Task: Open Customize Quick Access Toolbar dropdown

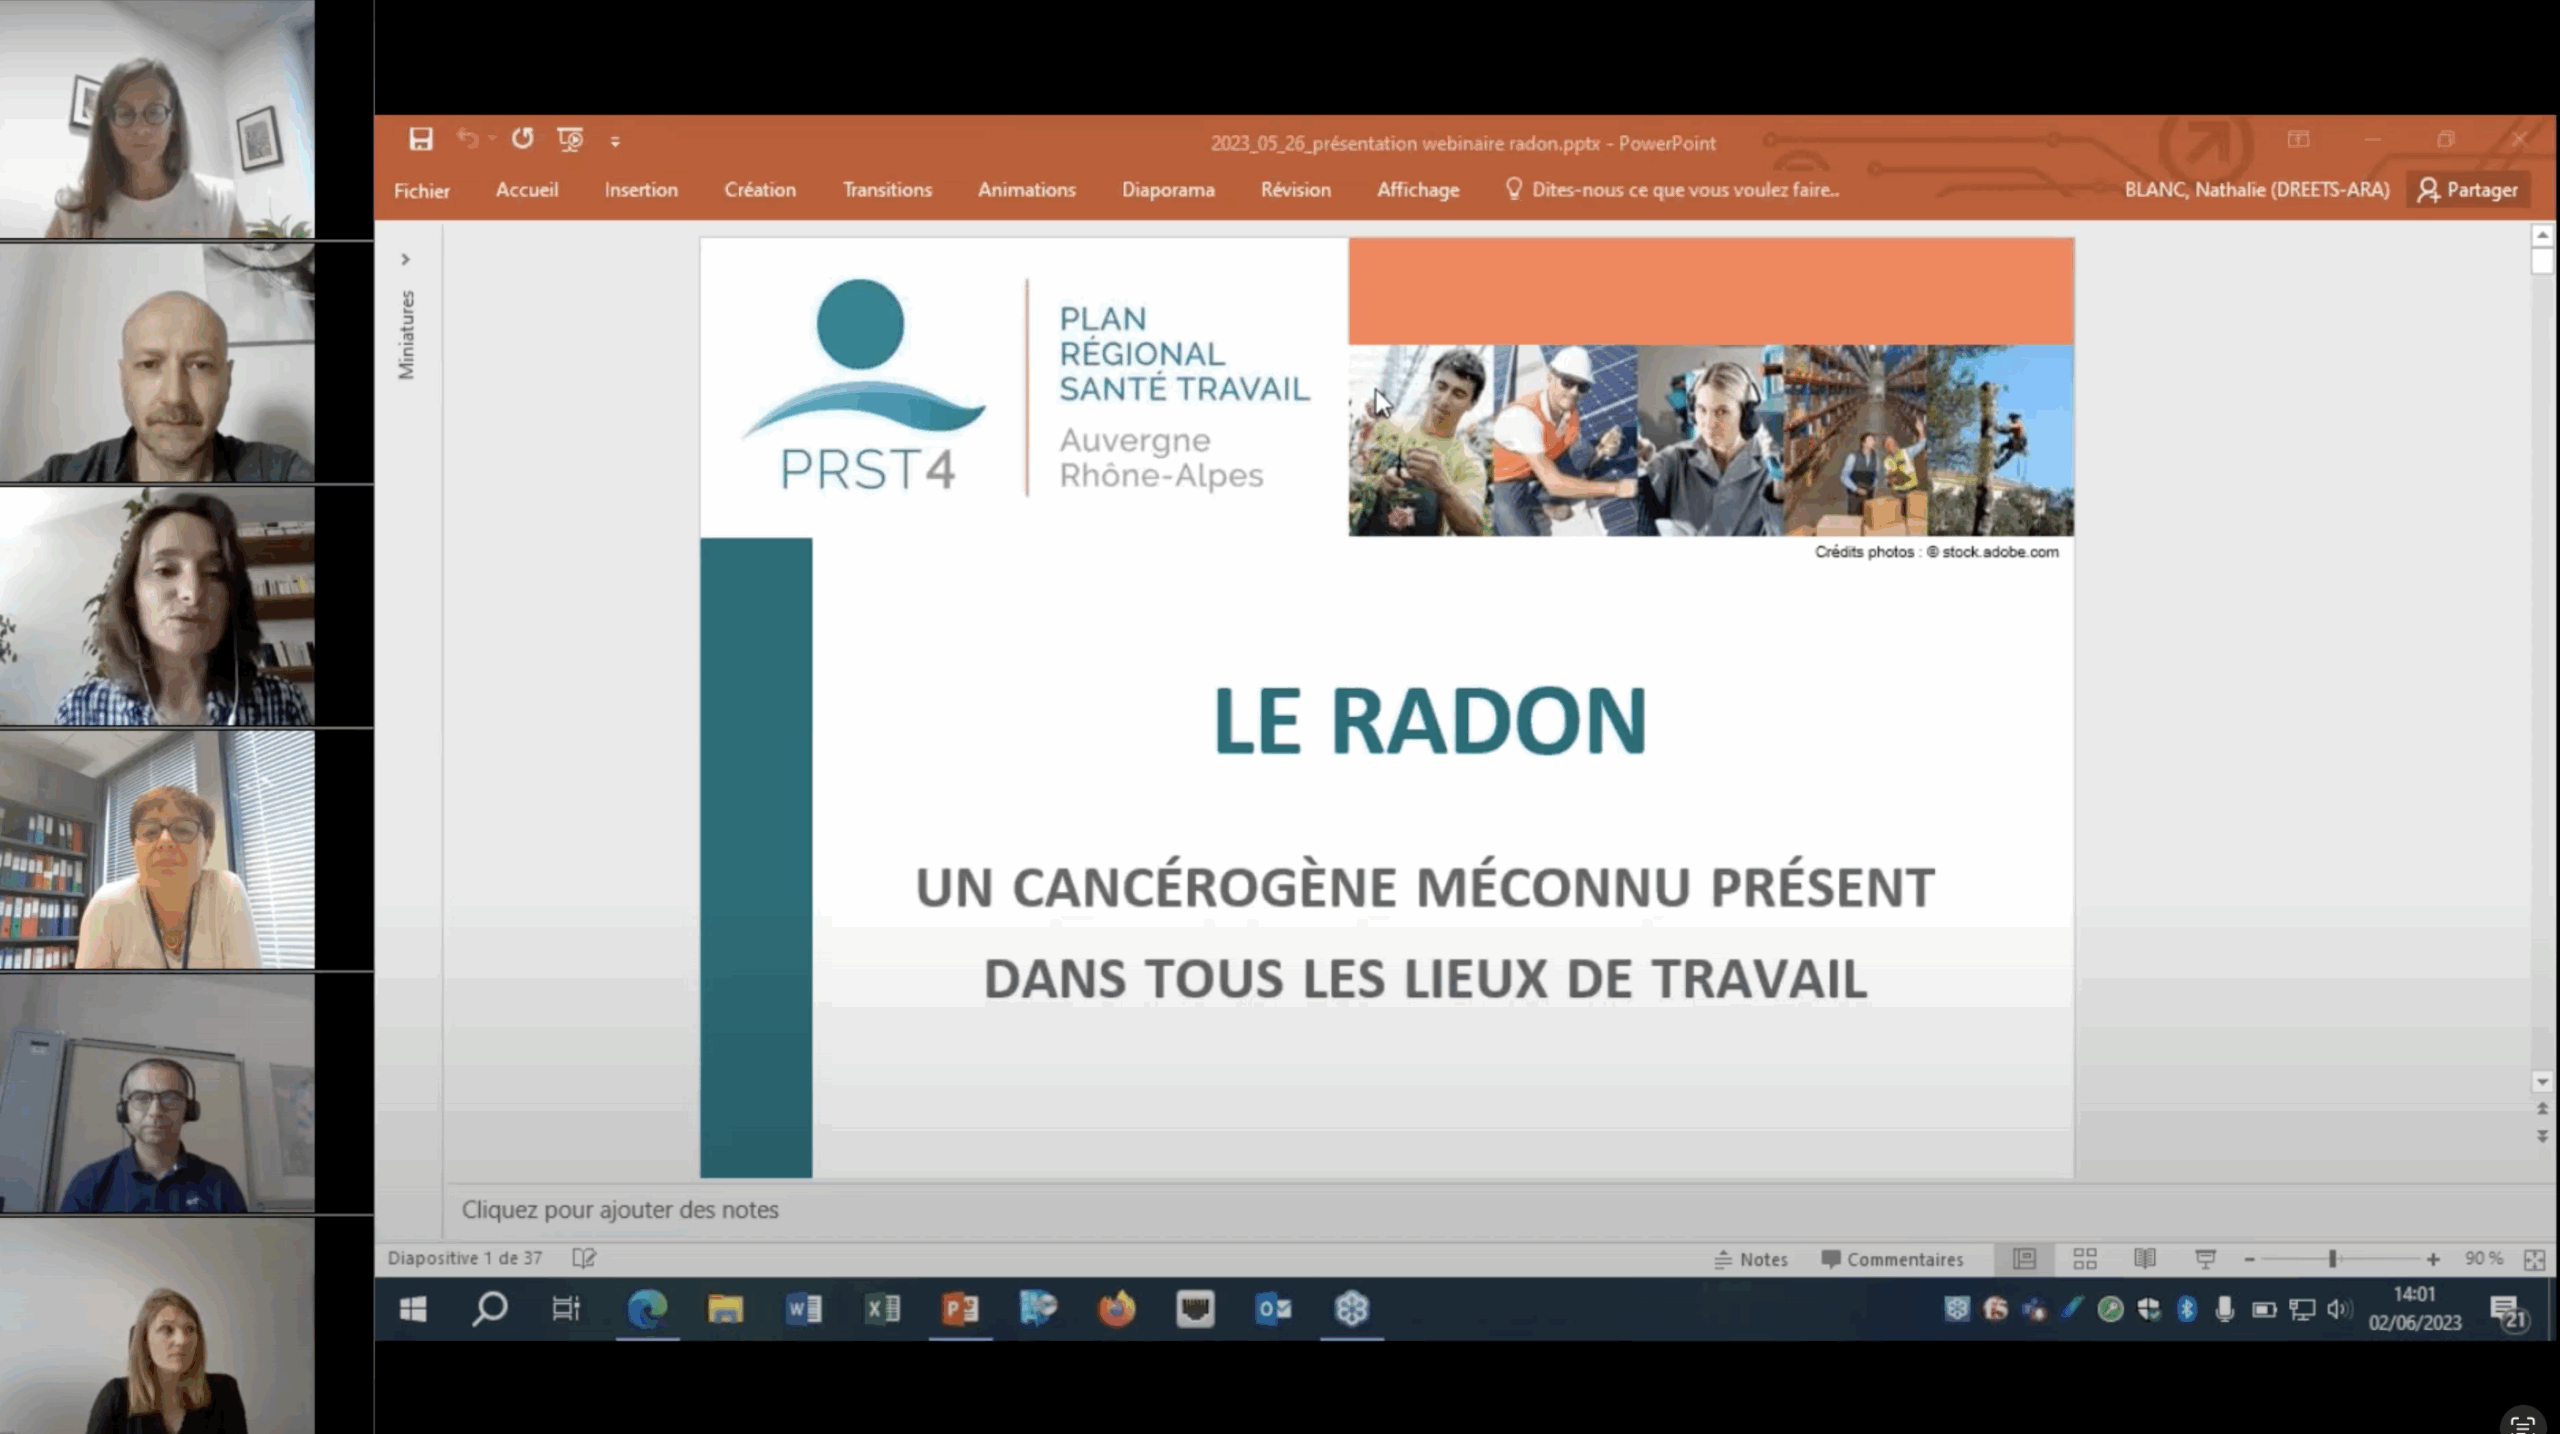Action: coord(615,141)
